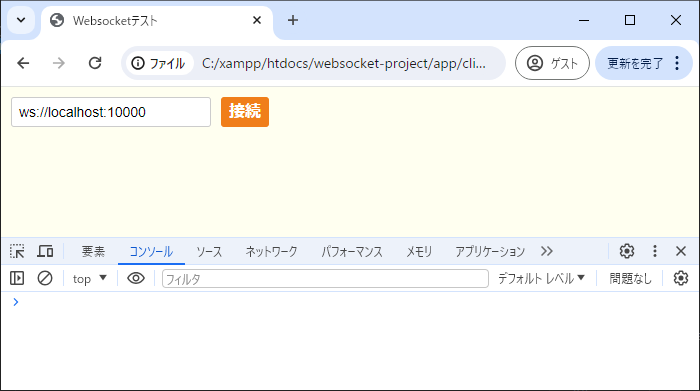Image resolution: width=700 pixels, height=391 pixels.
Task: Toggle the console sidebar icon
Action: (x=17, y=279)
